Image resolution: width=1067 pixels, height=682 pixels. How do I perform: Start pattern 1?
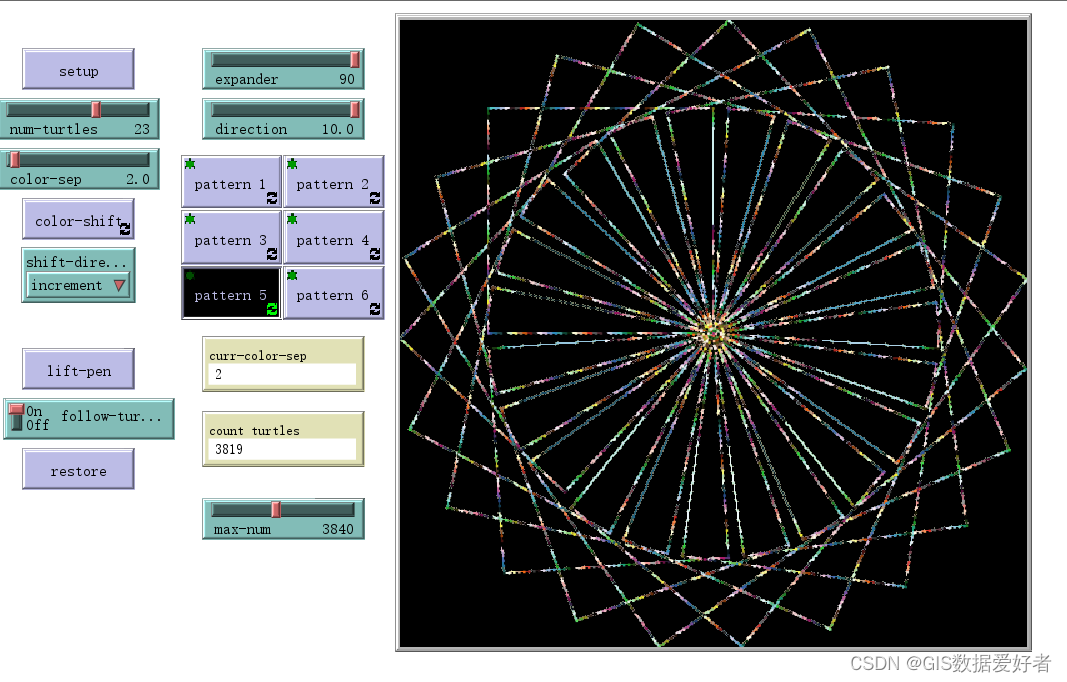231,182
